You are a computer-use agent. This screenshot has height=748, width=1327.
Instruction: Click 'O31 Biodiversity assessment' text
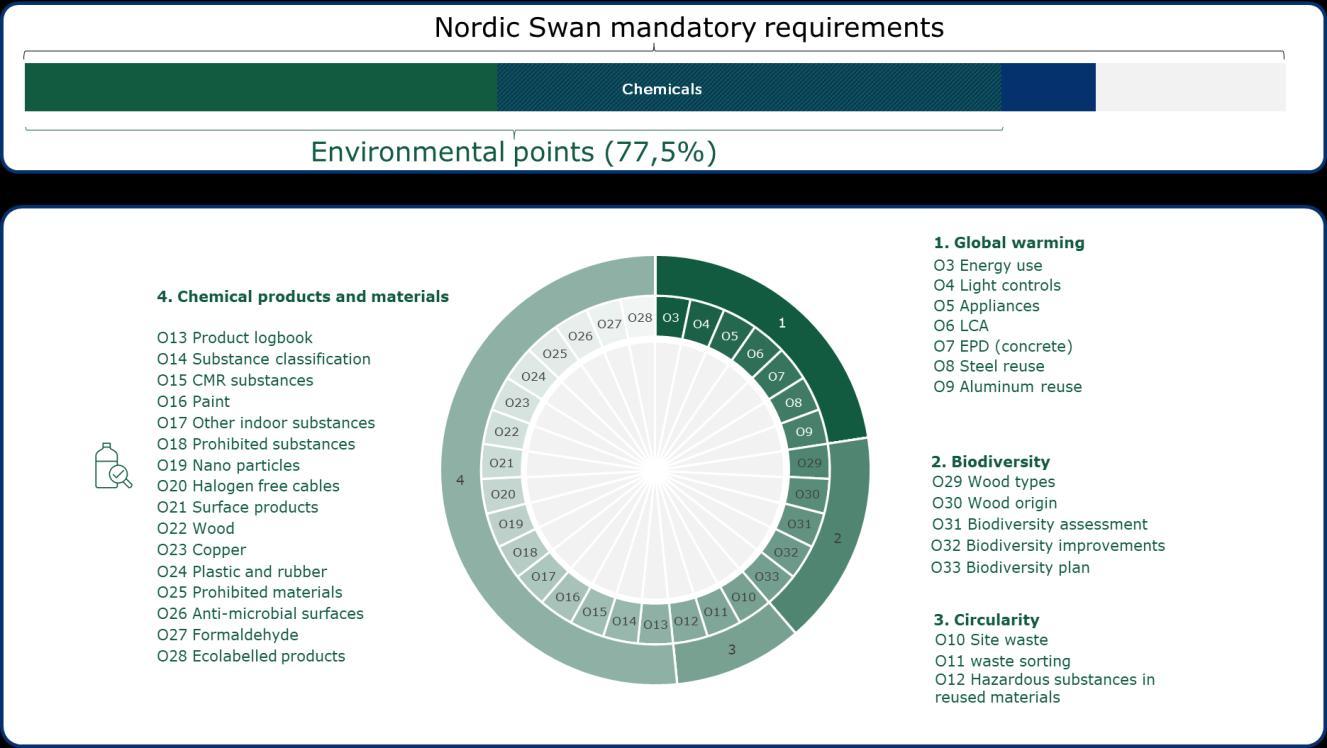[1040, 524]
